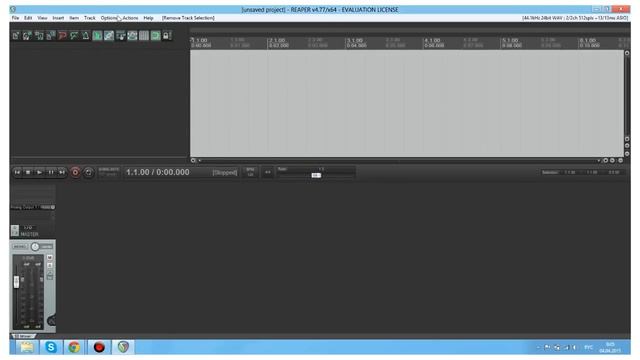This screenshot has height=360, width=640.
Task: Open the Insert menu
Action: coord(58,18)
